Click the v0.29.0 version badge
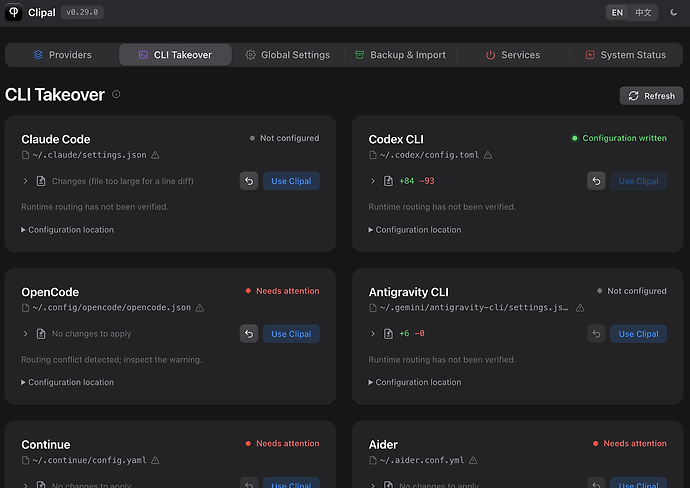The image size is (690, 488). tap(82, 12)
